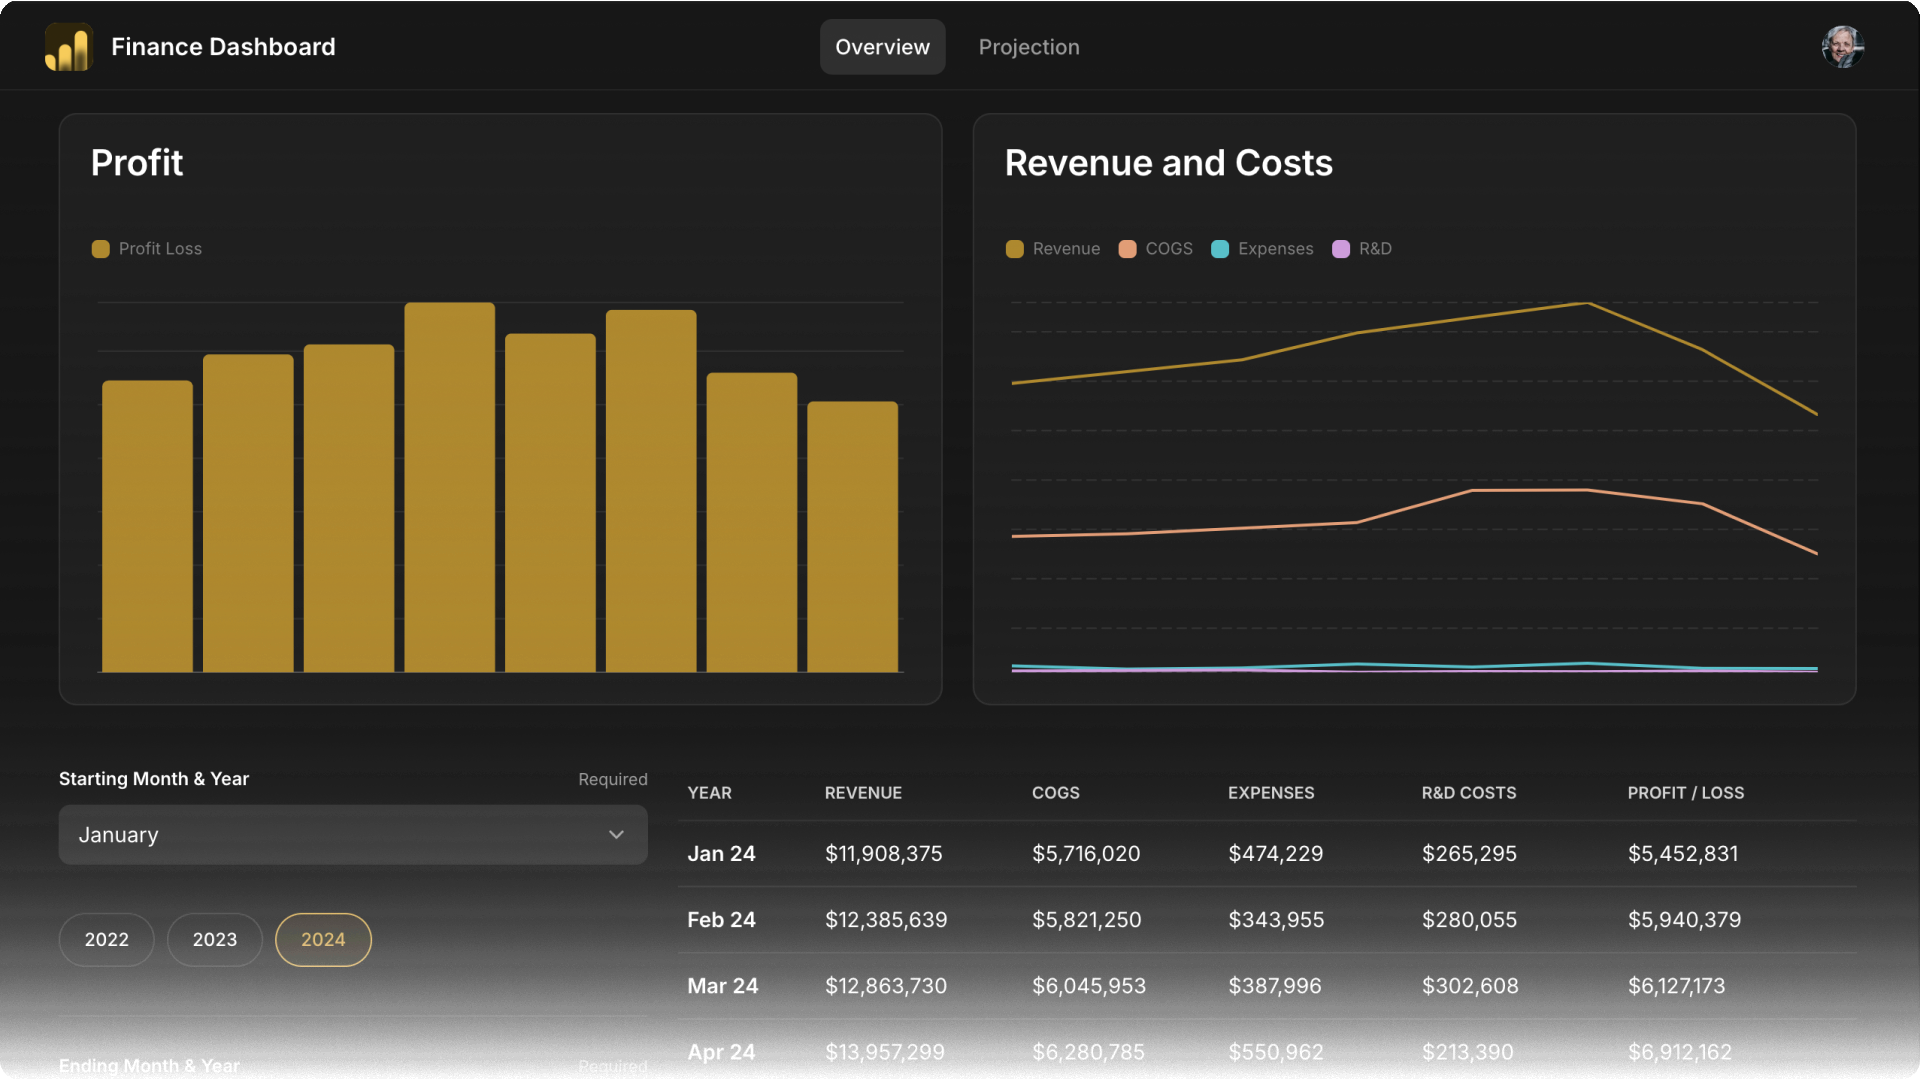
Task: Click COGS value $5,821,250
Action: (x=1086, y=920)
